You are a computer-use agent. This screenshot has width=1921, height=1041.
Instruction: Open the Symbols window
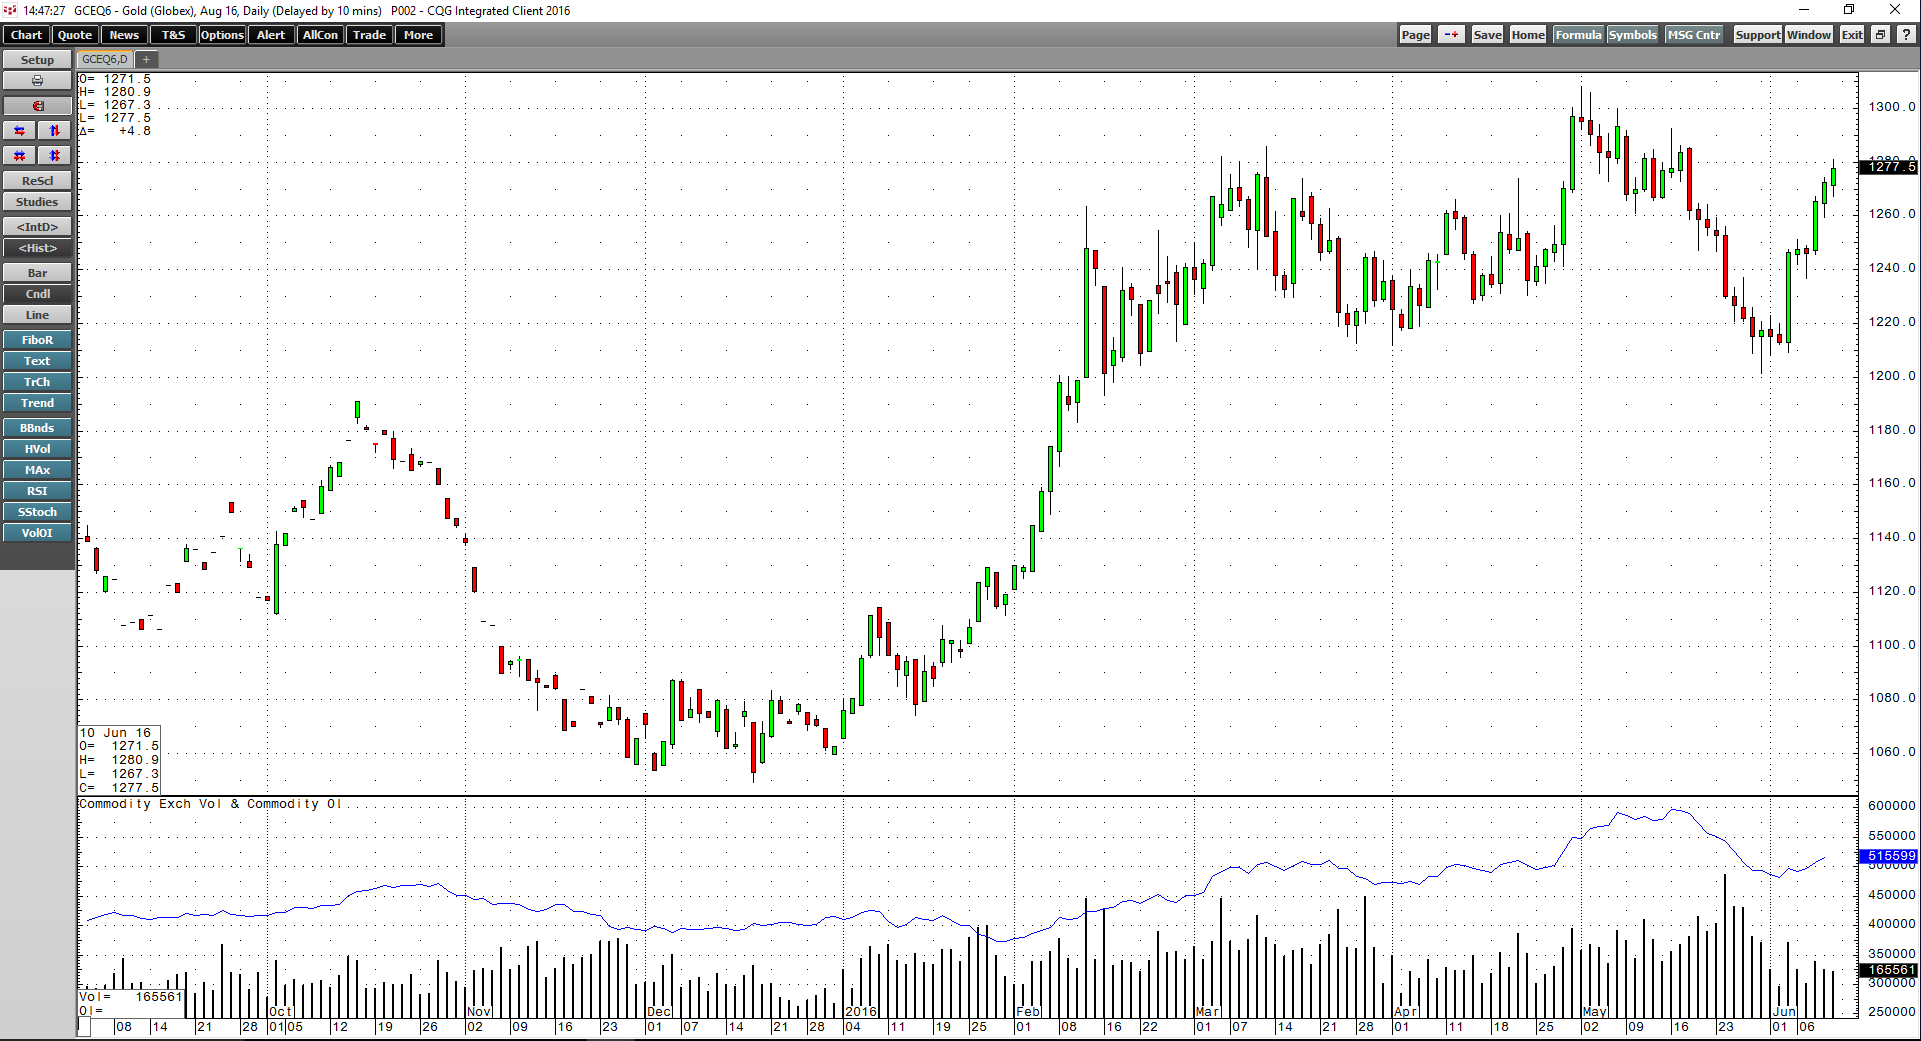pyautogui.click(x=1632, y=34)
